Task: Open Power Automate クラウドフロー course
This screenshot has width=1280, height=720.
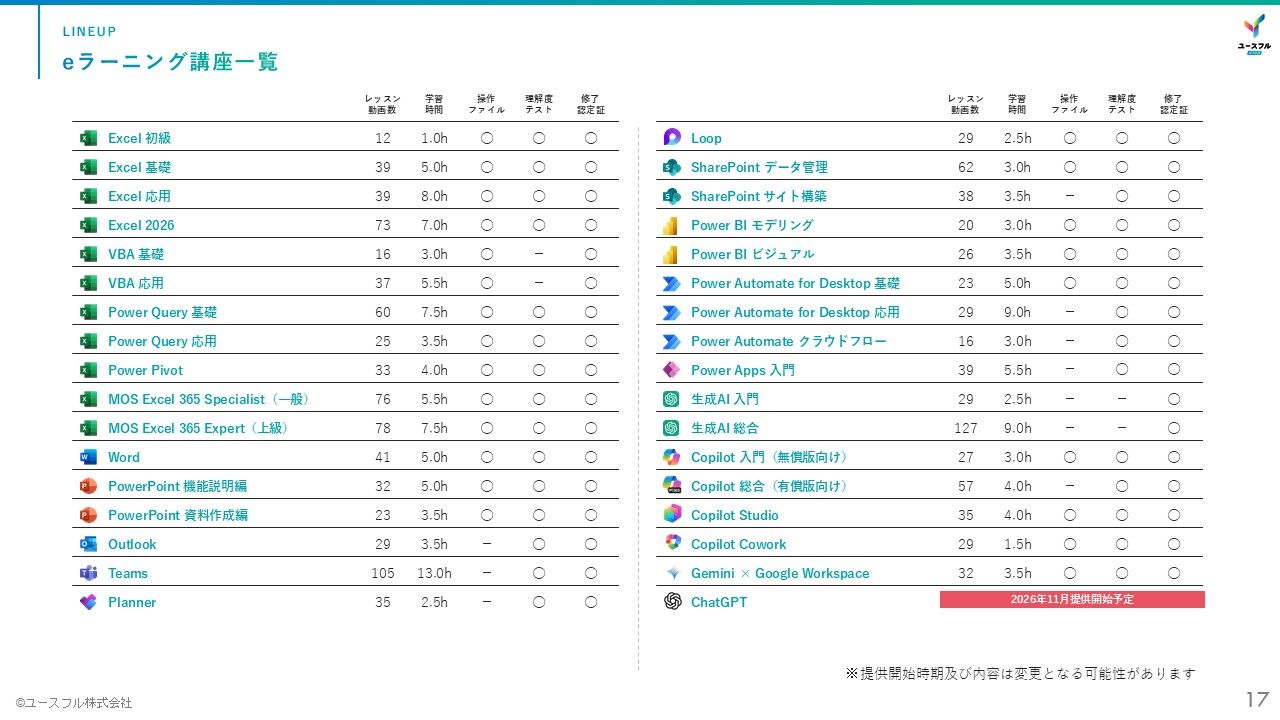Action: 789,341
